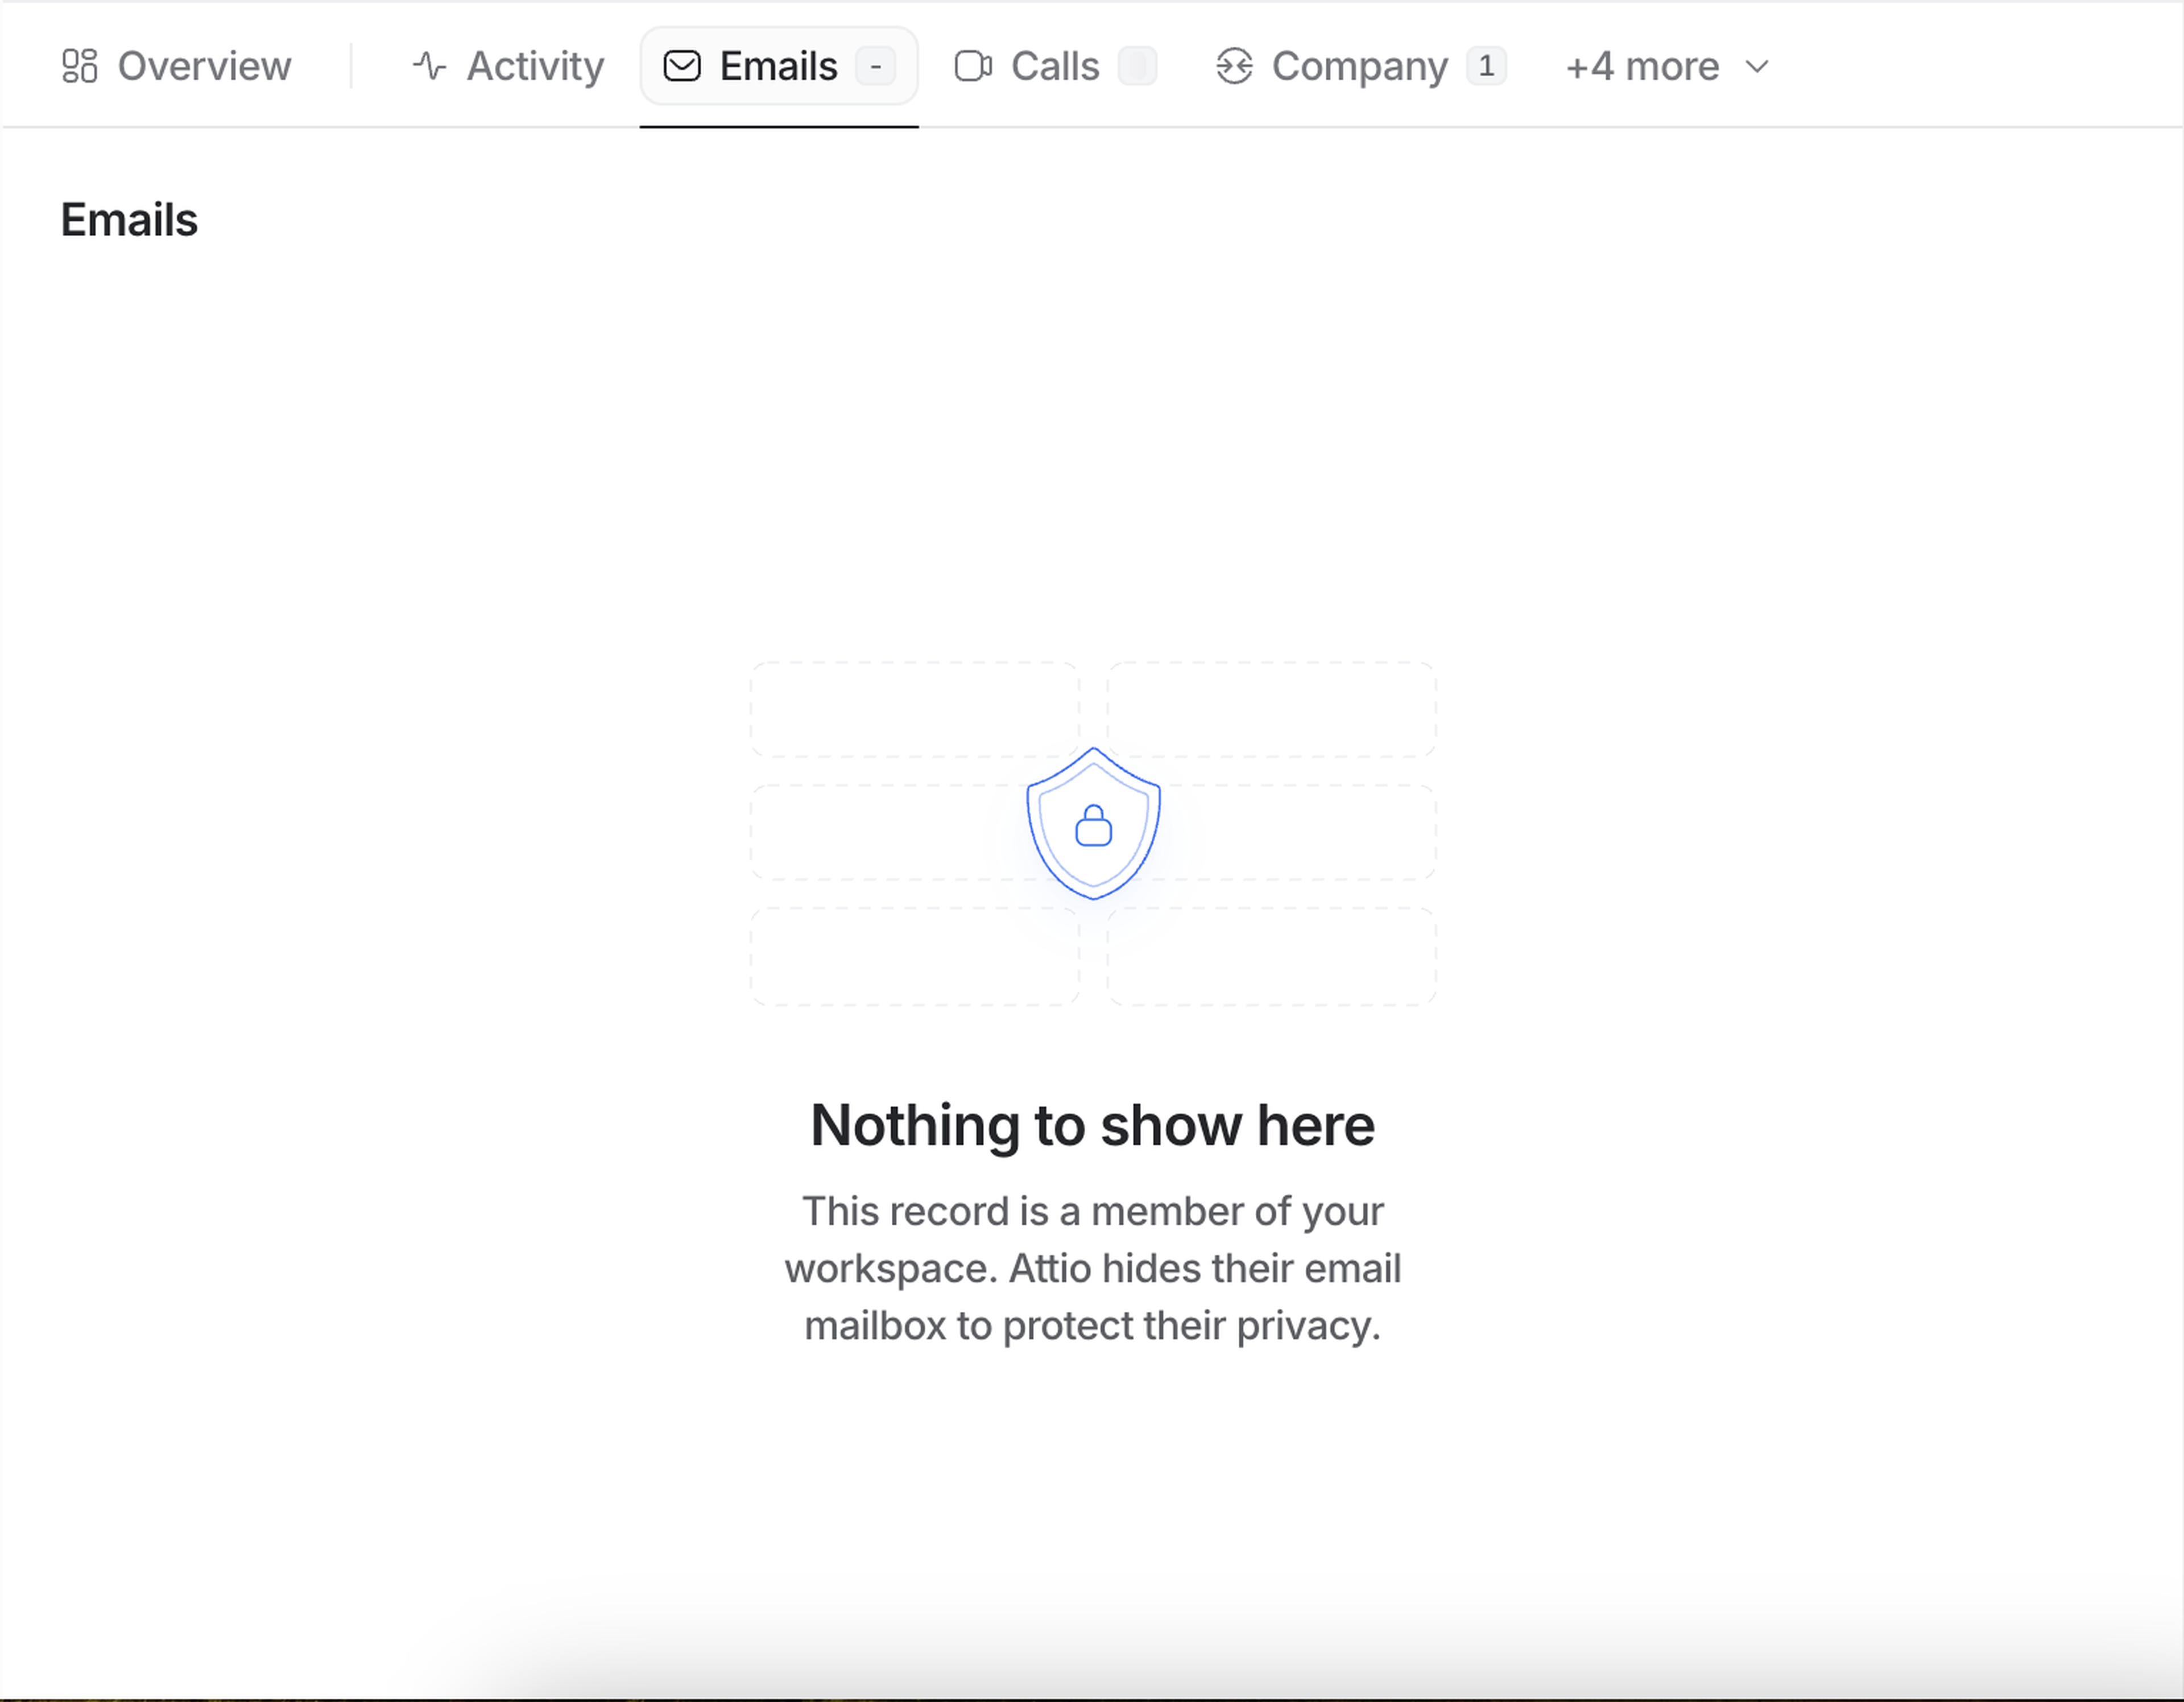
Task: Switch to the Activity tab
Action: click(535, 66)
